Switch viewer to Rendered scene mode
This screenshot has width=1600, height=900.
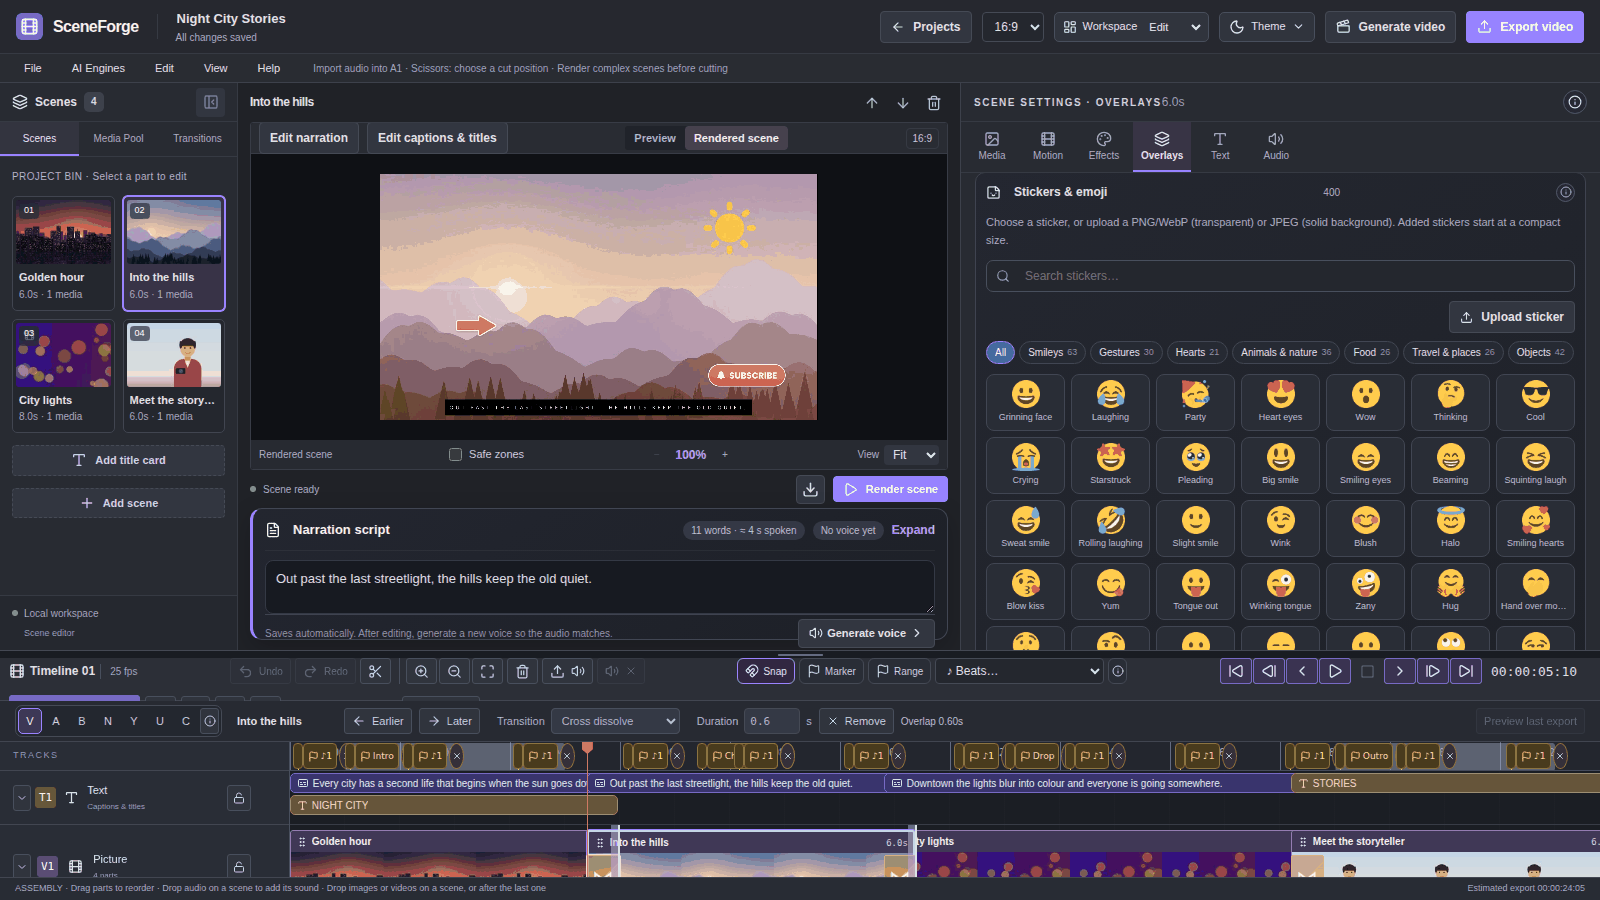736,138
